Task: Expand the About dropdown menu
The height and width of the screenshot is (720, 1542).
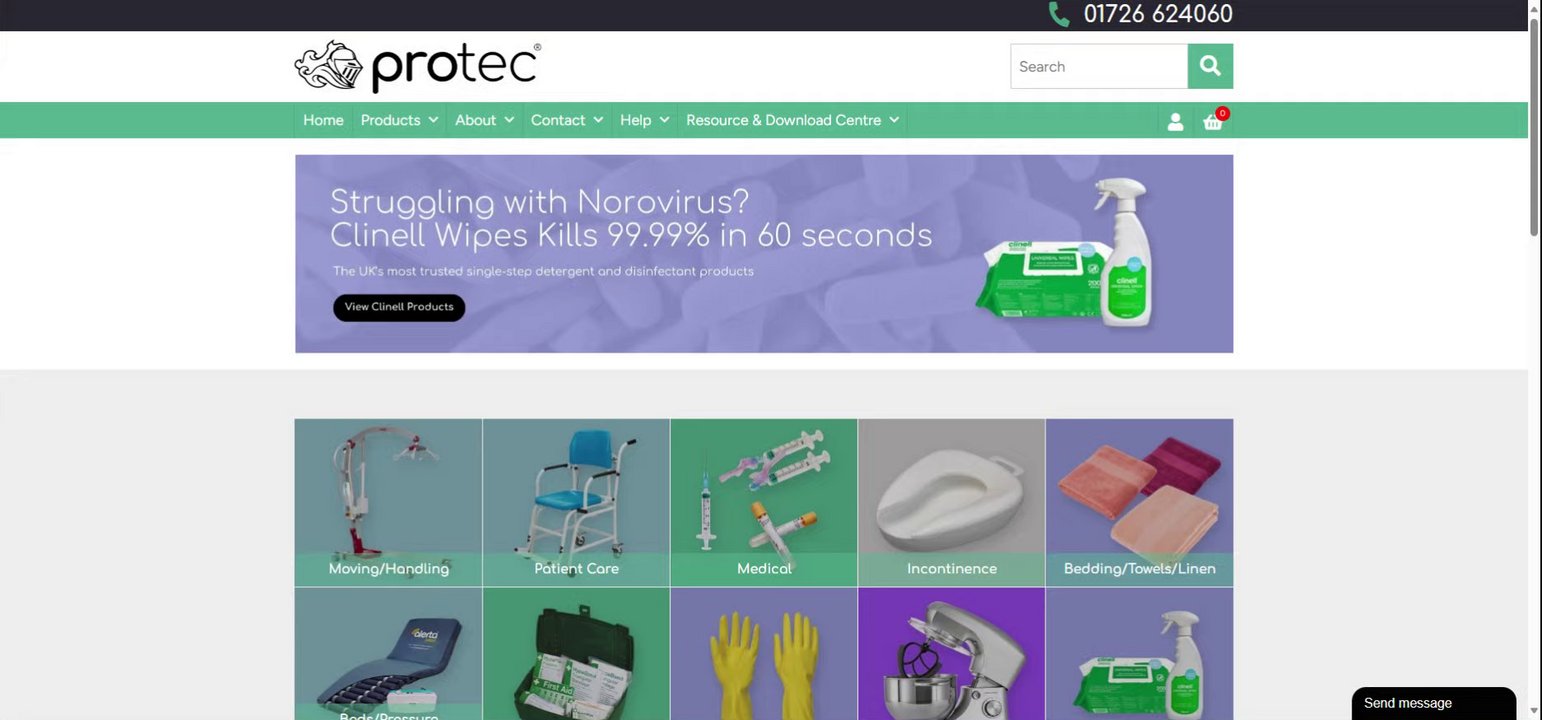Action: [484, 120]
